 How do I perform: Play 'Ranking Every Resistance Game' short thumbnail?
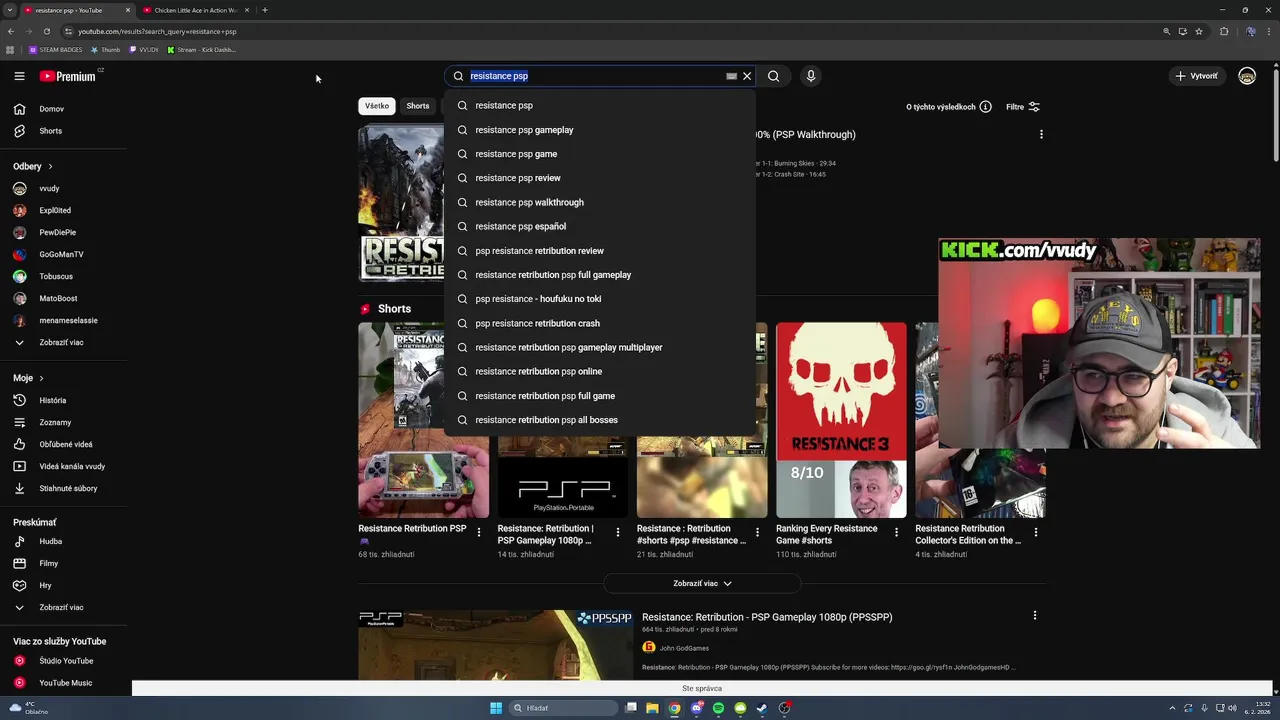[841, 420]
